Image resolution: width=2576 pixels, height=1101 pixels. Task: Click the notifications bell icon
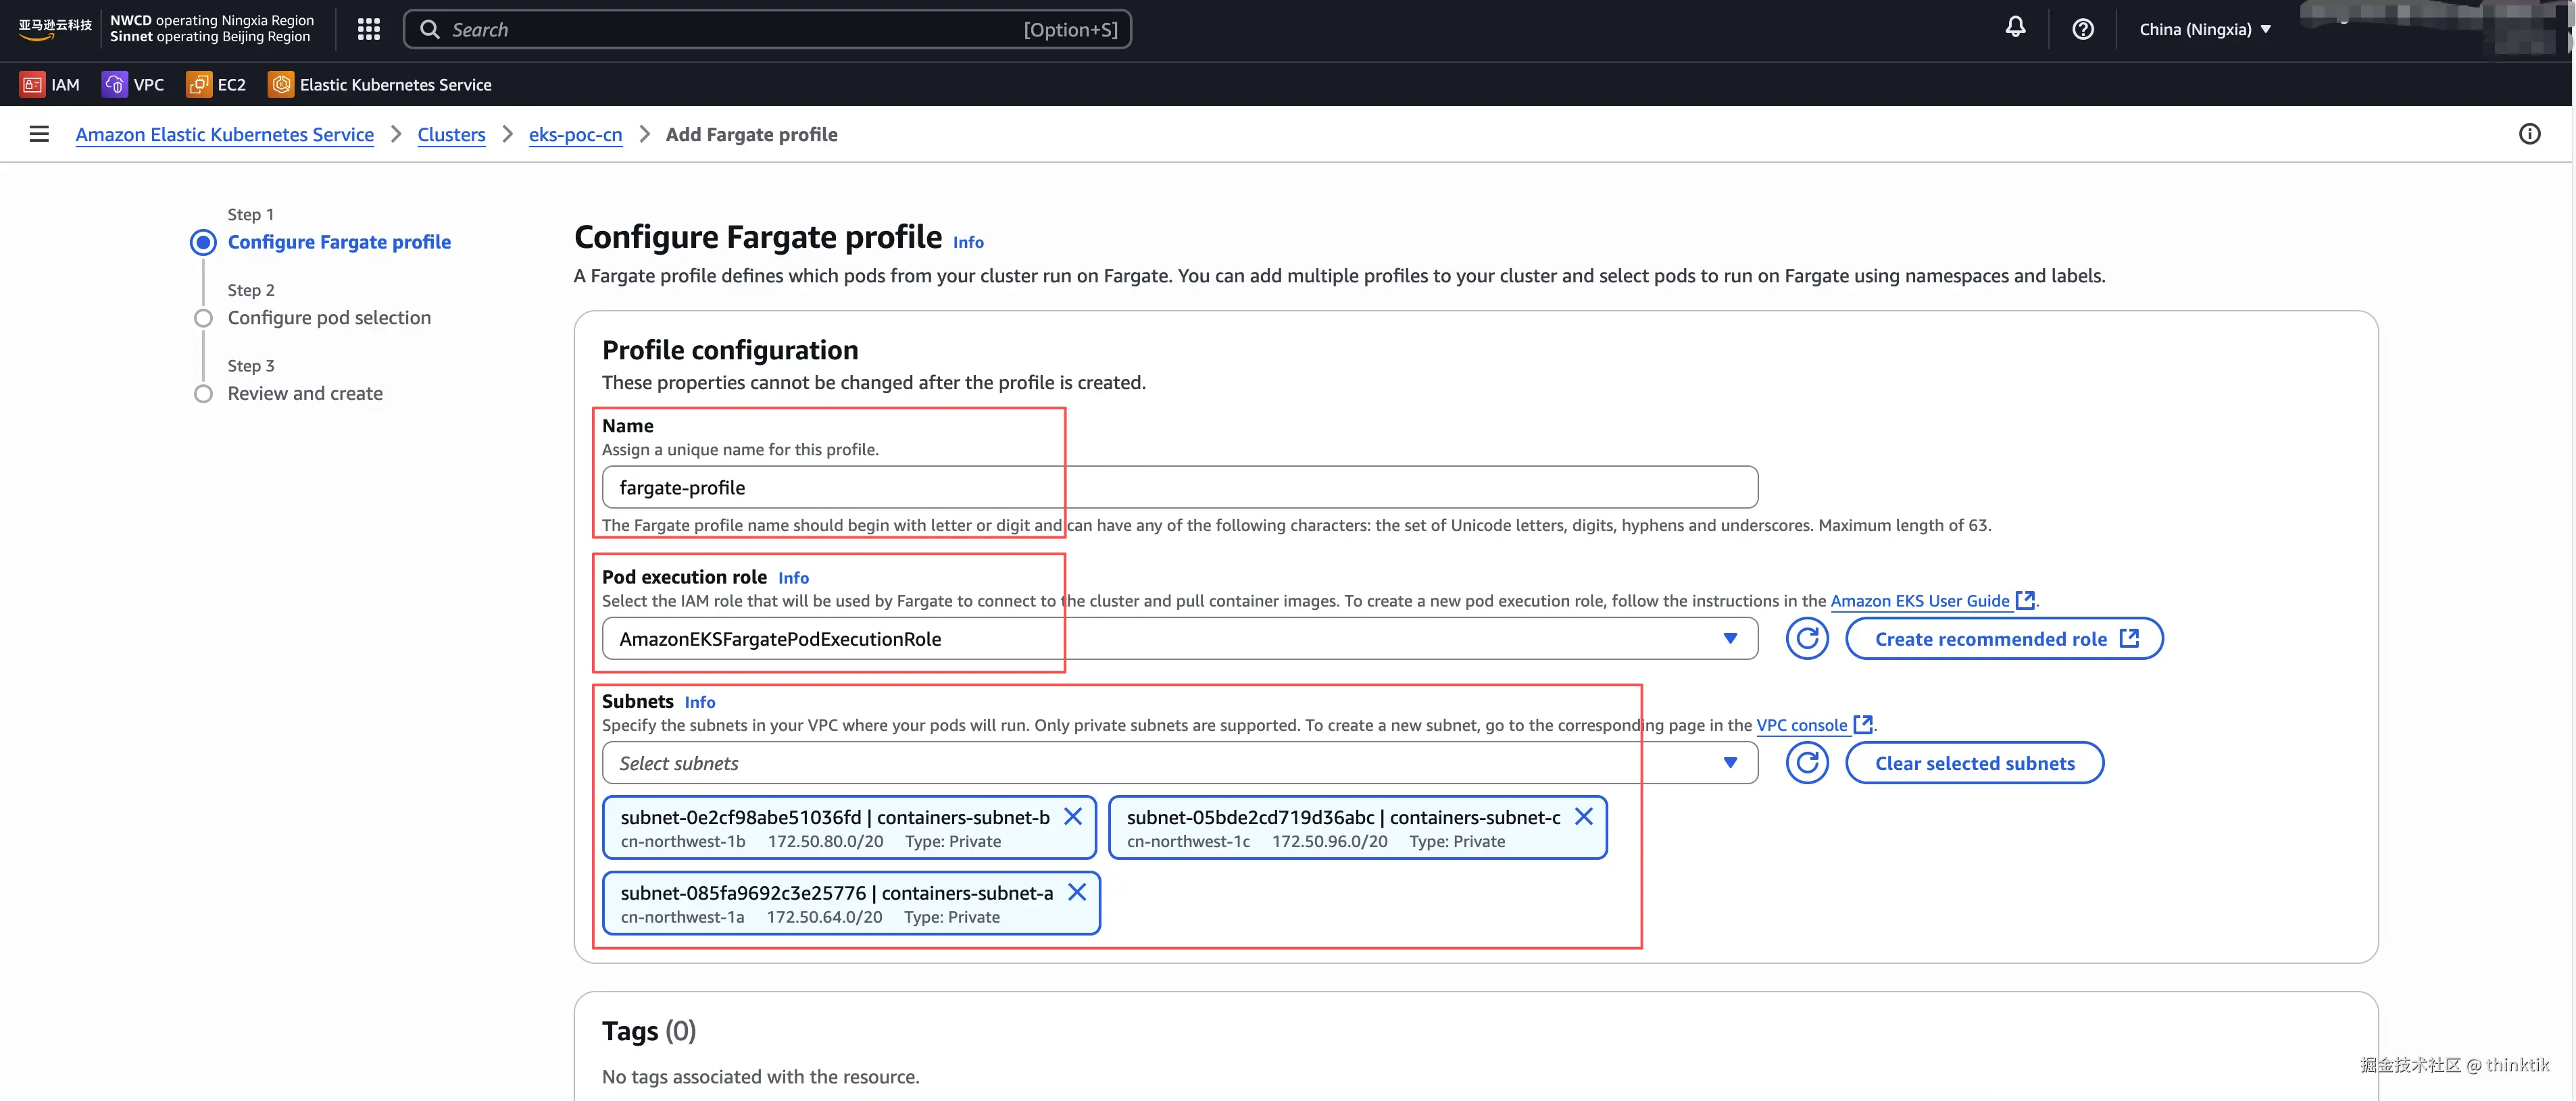click(x=2015, y=28)
